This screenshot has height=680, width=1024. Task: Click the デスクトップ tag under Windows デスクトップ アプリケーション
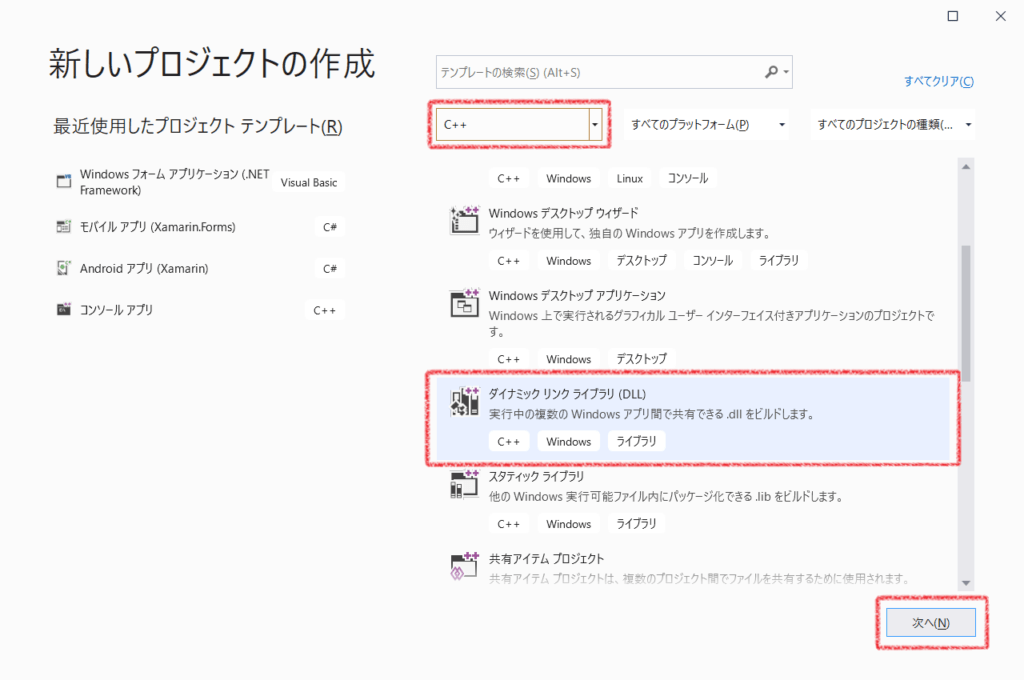click(x=641, y=359)
